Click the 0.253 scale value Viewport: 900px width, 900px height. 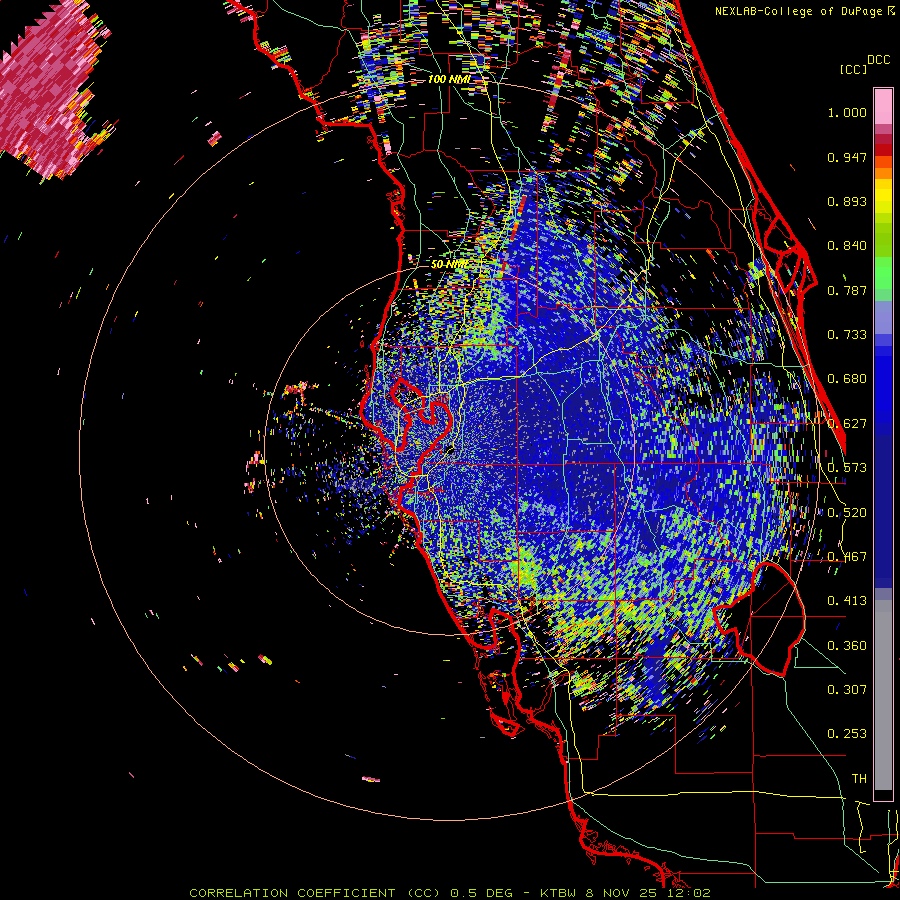pos(847,734)
